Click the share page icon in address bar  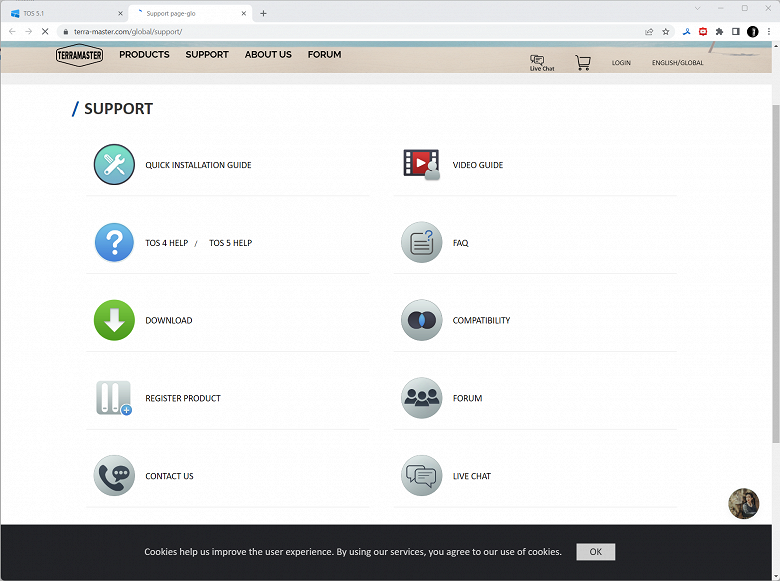[649, 31]
